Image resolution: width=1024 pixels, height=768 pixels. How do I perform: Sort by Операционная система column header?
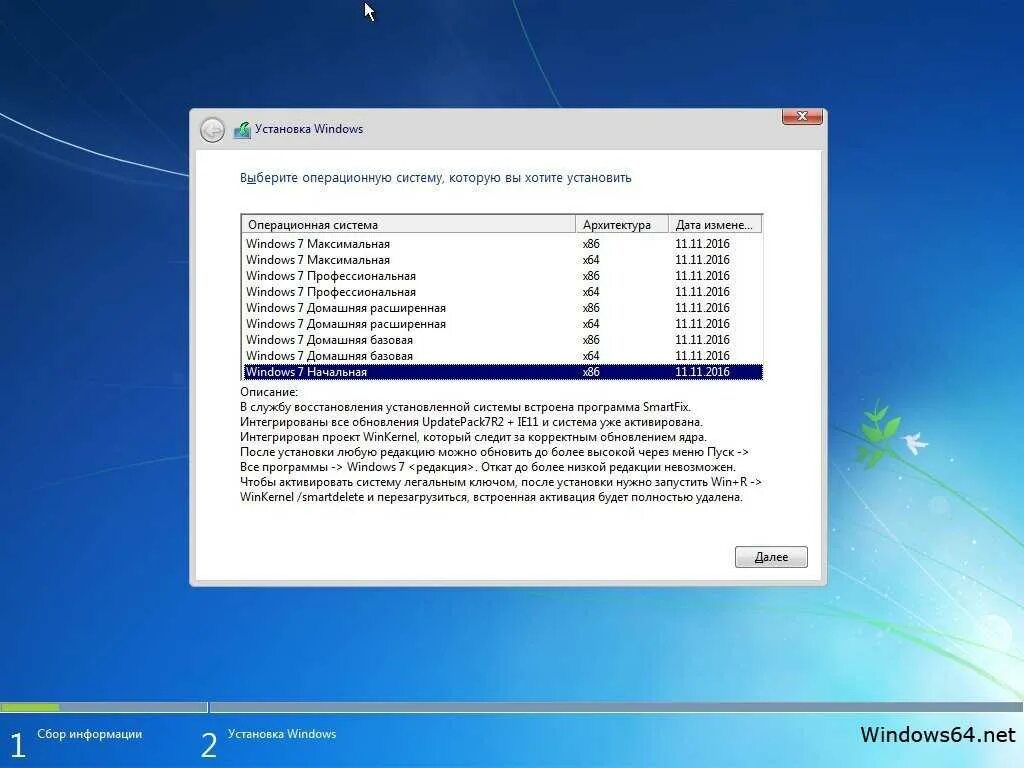click(x=409, y=225)
